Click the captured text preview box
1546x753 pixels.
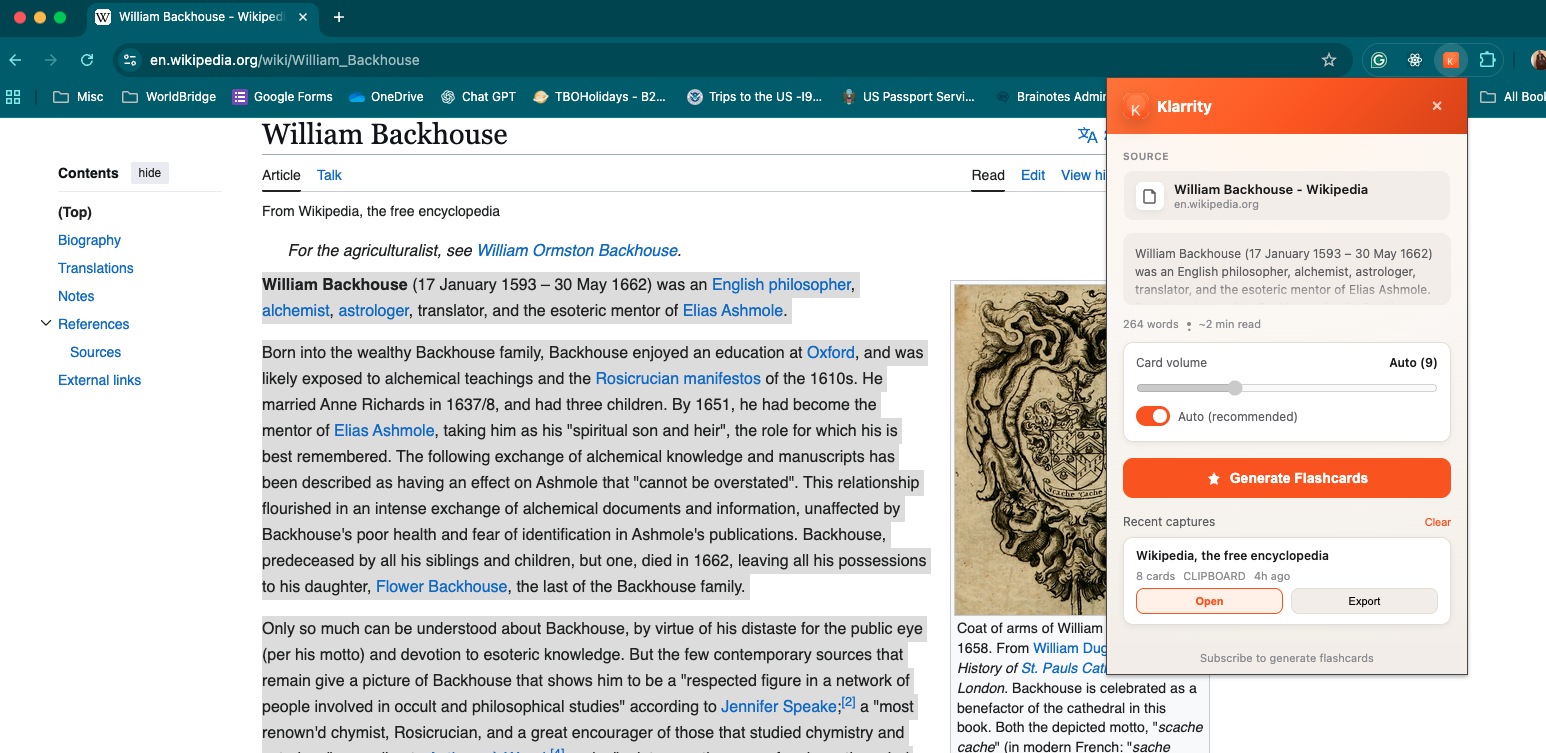[1286, 270]
